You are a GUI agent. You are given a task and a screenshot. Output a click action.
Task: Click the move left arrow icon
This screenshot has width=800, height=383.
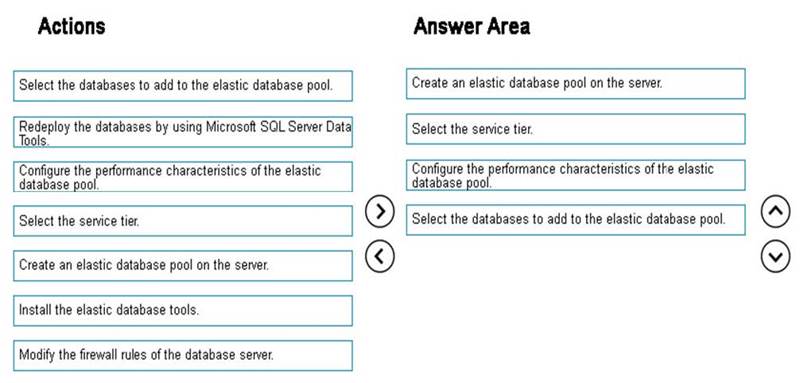(380, 257)
